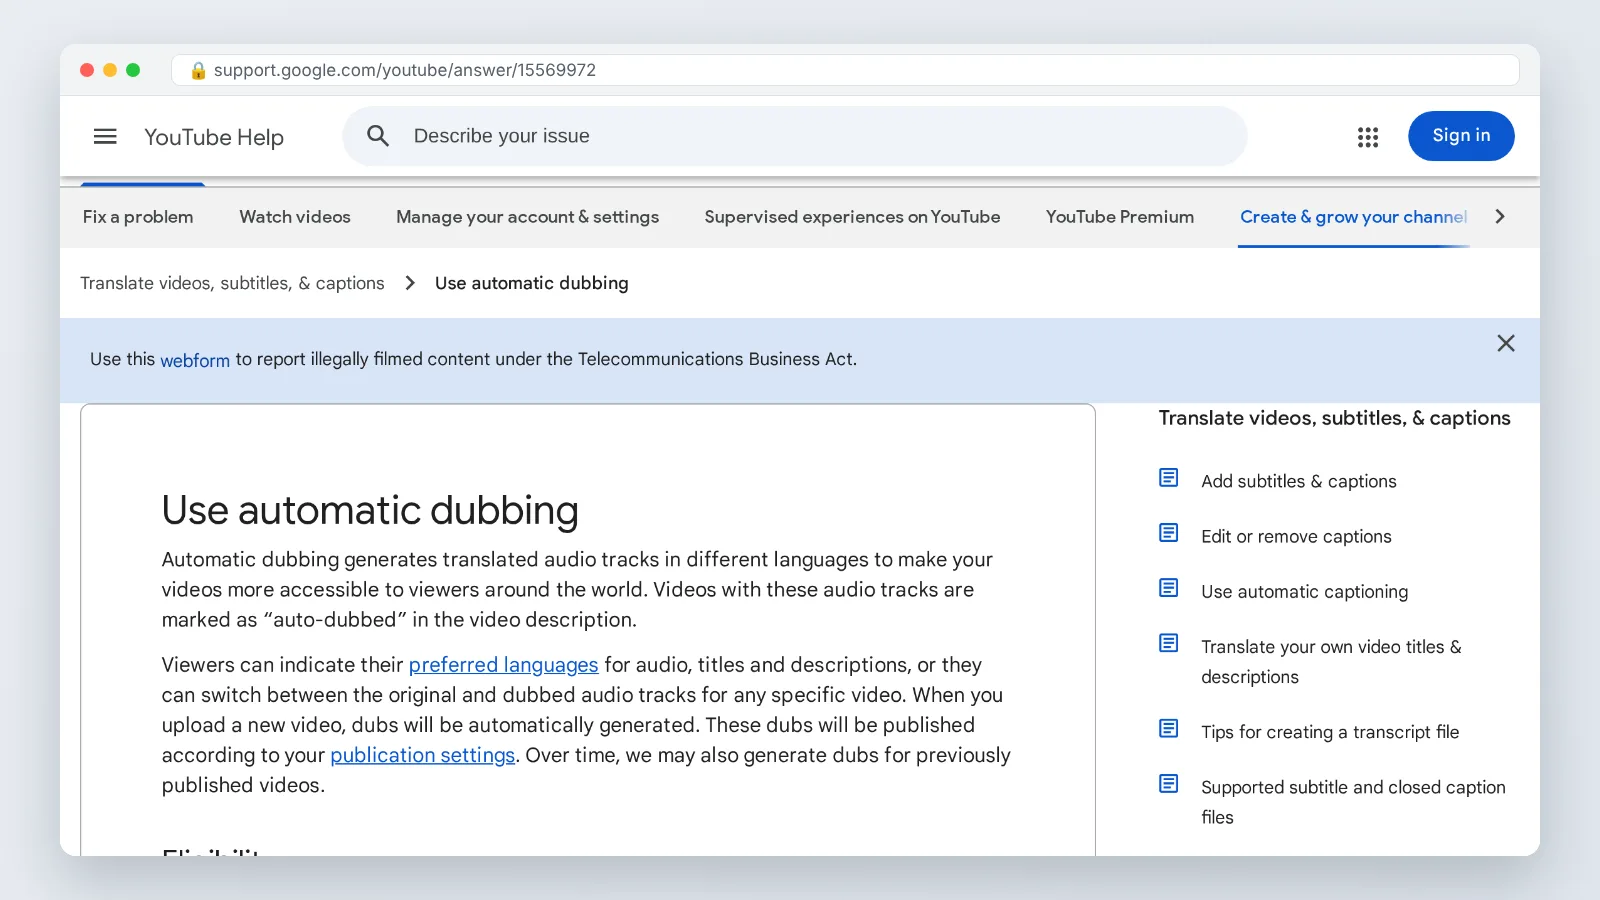This screenshot has width=1600, height=900.
Task: Go to Translate videos, subtitles, & captions breadcrumb
Action: 232,283
